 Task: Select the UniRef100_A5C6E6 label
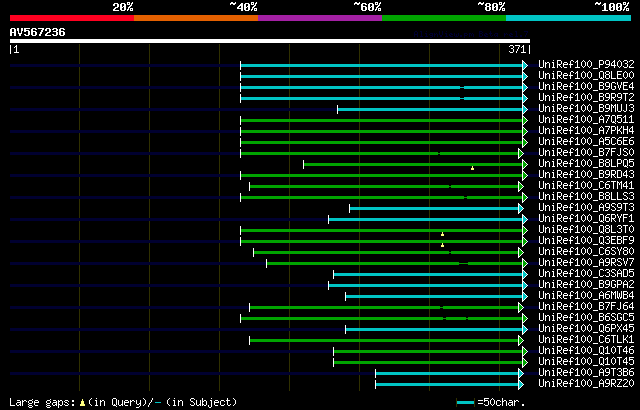coord(586,142)
